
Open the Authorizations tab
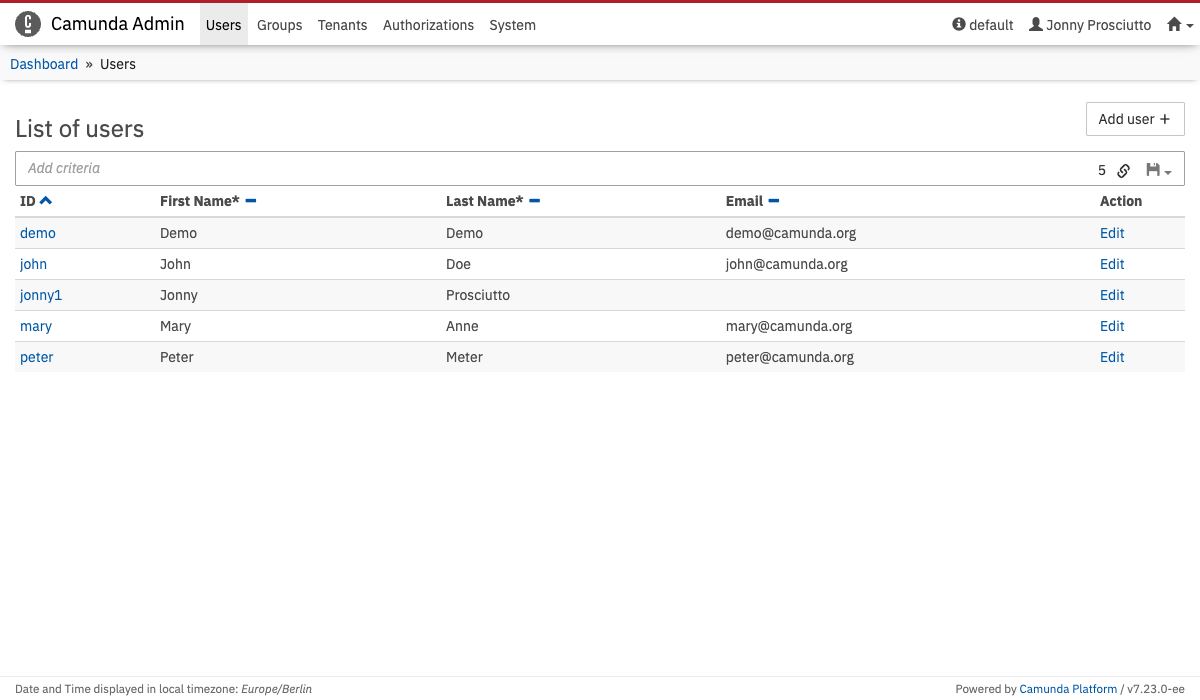point(428,25)
